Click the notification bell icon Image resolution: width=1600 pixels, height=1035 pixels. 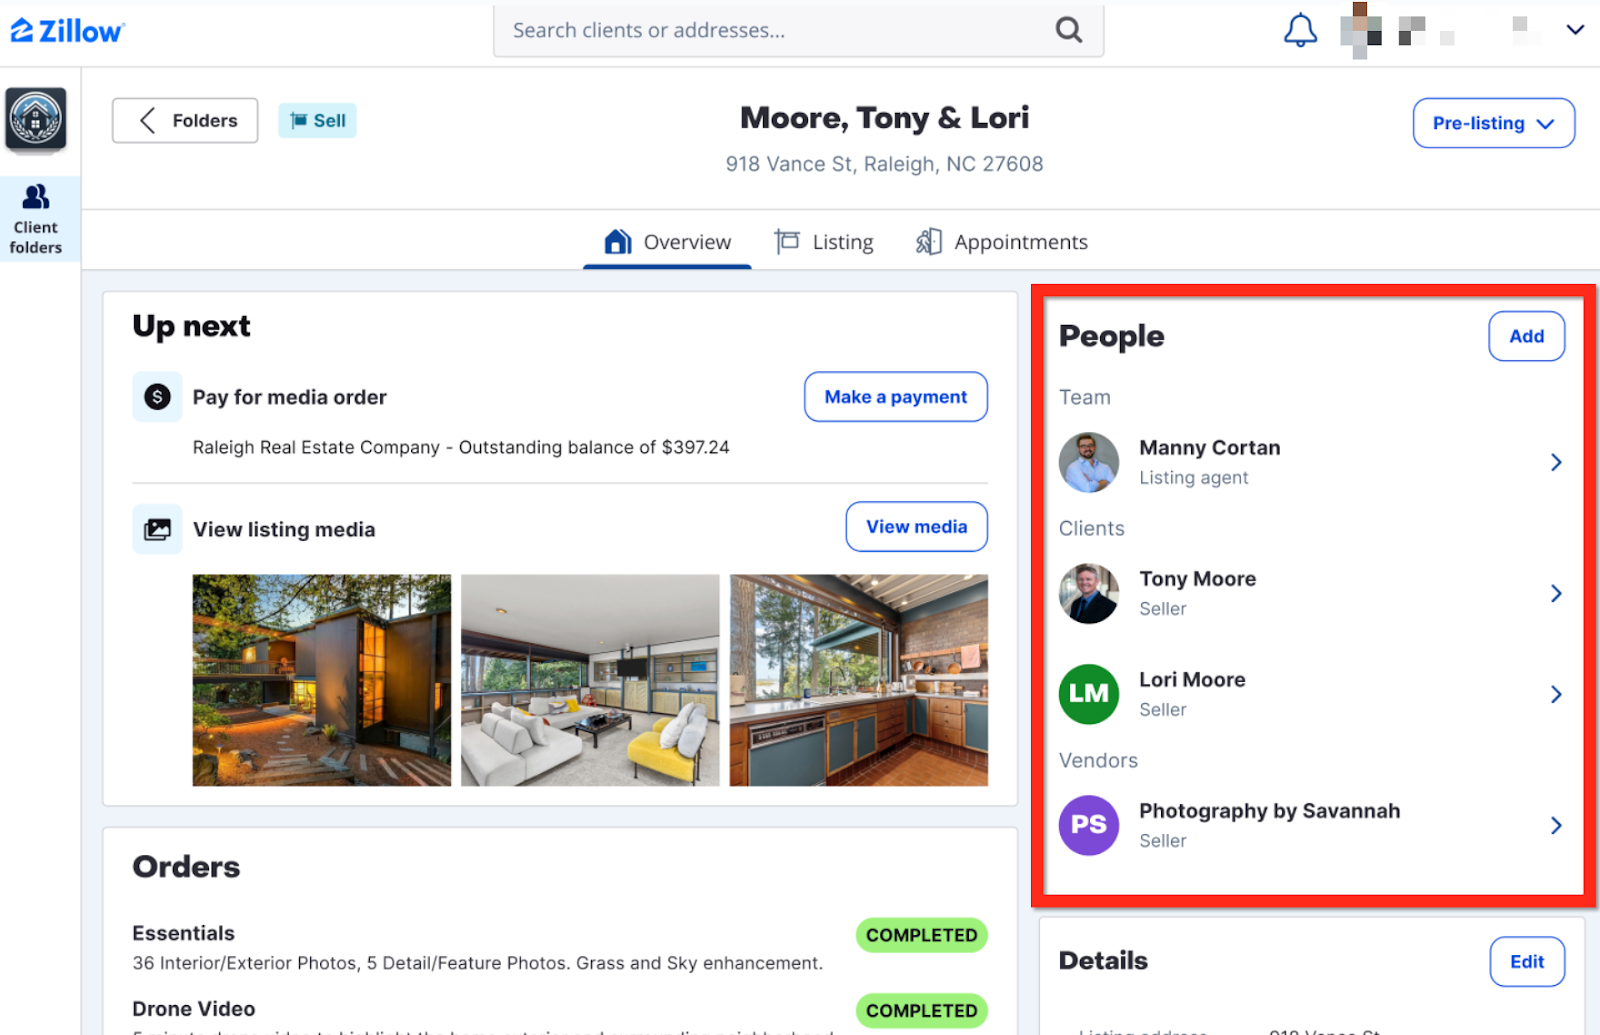pyautogui.click(x=1300, y=31)
